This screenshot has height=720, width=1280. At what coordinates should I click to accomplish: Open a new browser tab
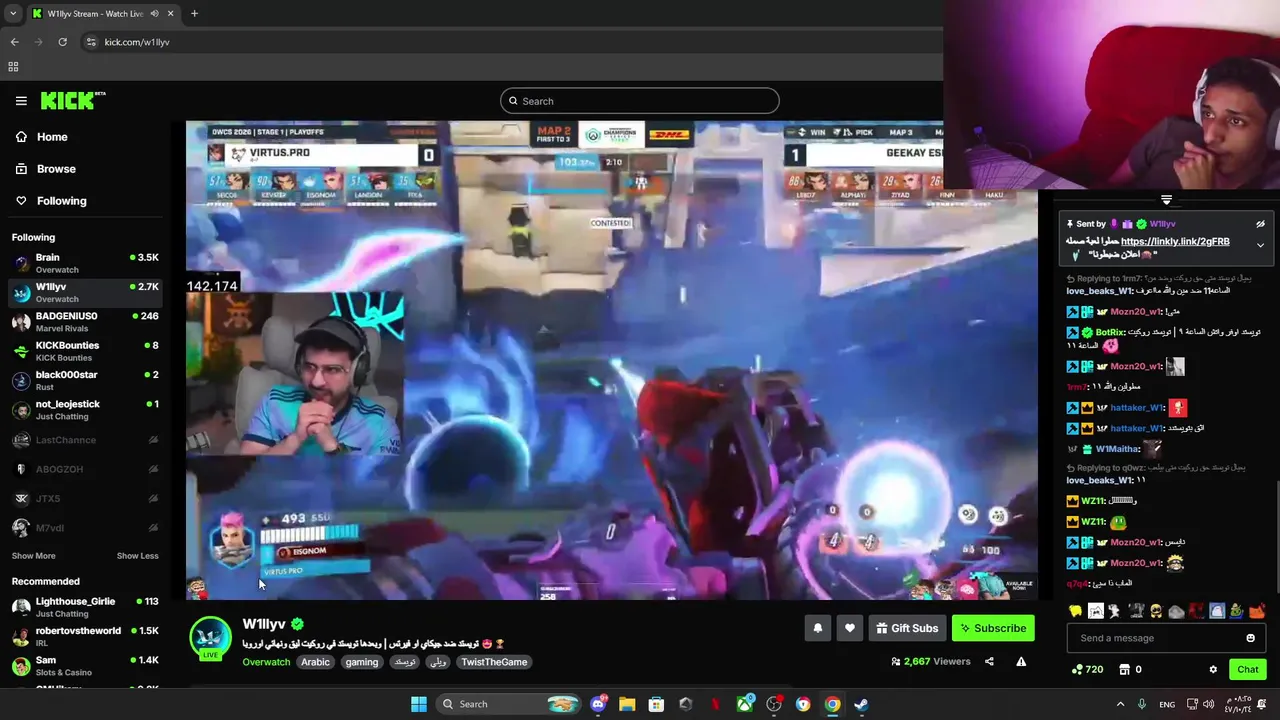coord(194,13)
